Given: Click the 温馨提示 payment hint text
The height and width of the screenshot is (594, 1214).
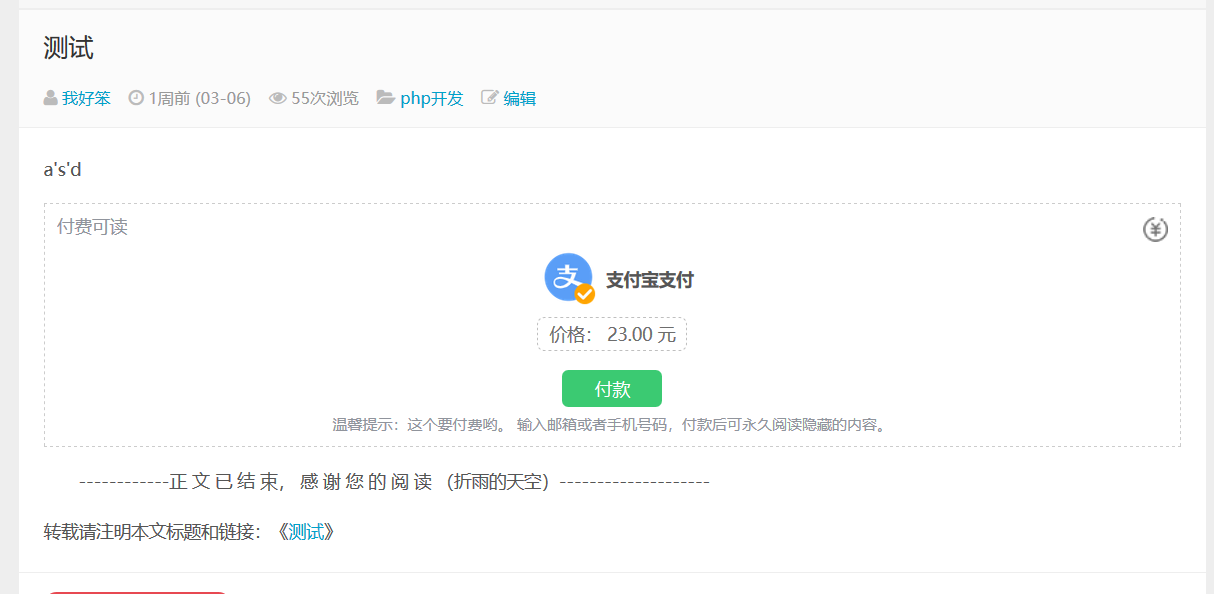Looking at the screenshot, I should 610,425.
